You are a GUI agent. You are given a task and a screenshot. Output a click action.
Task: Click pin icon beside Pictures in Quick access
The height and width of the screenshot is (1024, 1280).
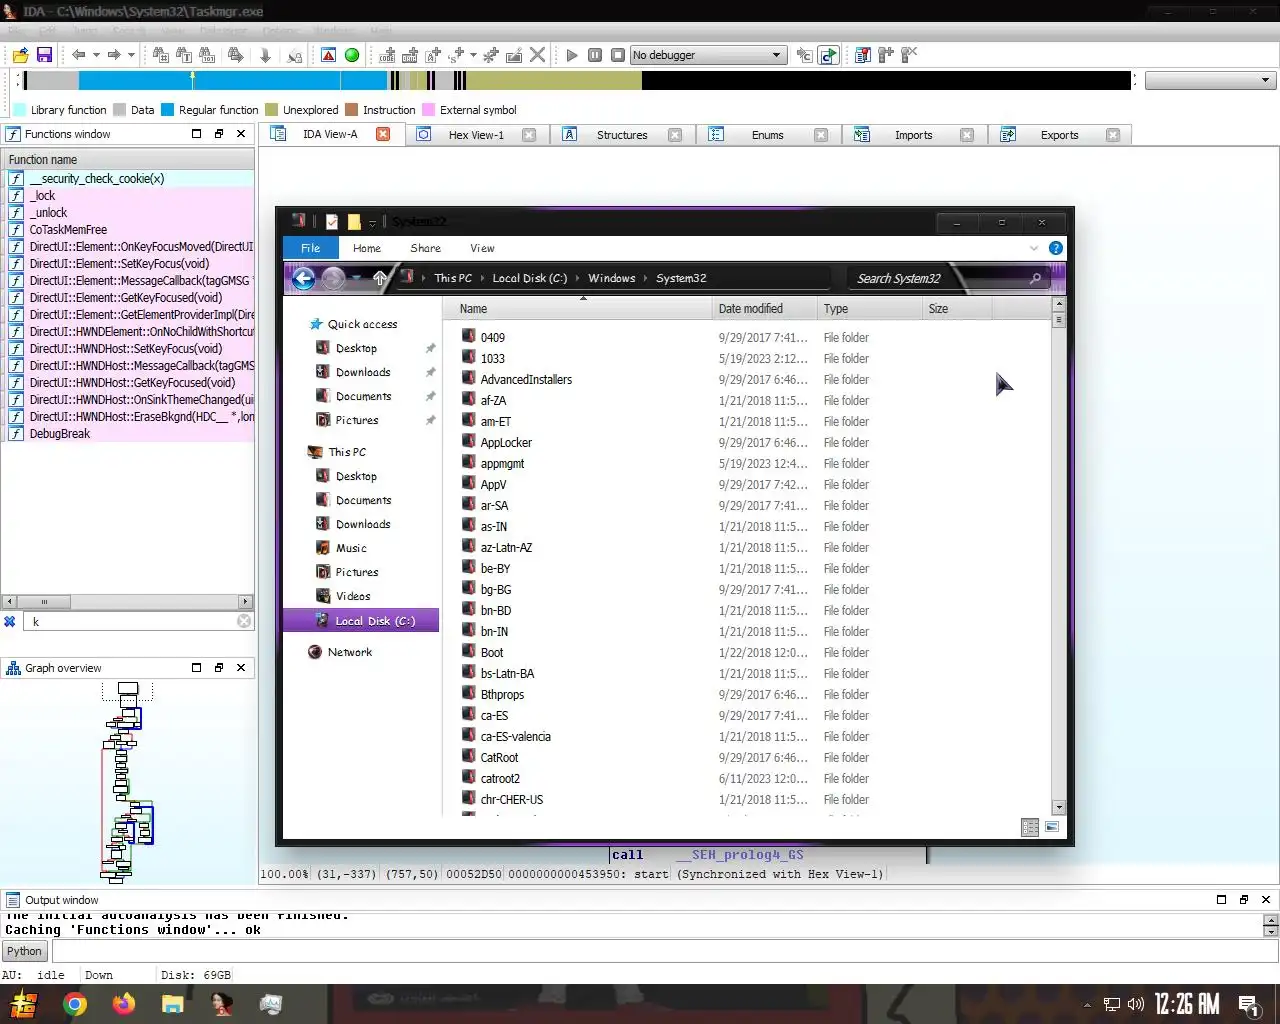430,420
